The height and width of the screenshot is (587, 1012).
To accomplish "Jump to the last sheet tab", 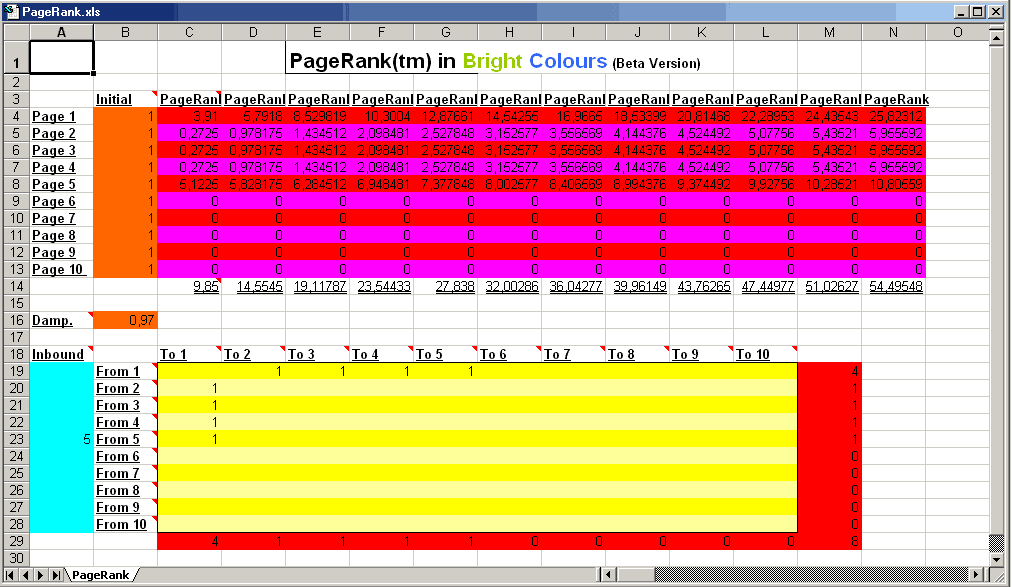I will coord(56,575).
